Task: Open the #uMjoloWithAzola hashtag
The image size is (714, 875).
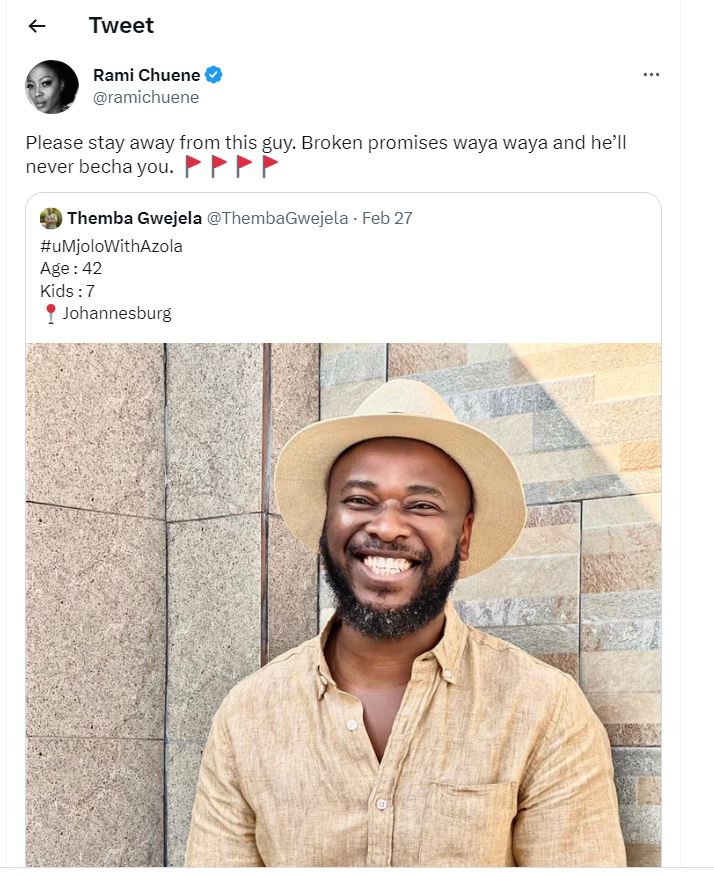Action: (111, 246)
